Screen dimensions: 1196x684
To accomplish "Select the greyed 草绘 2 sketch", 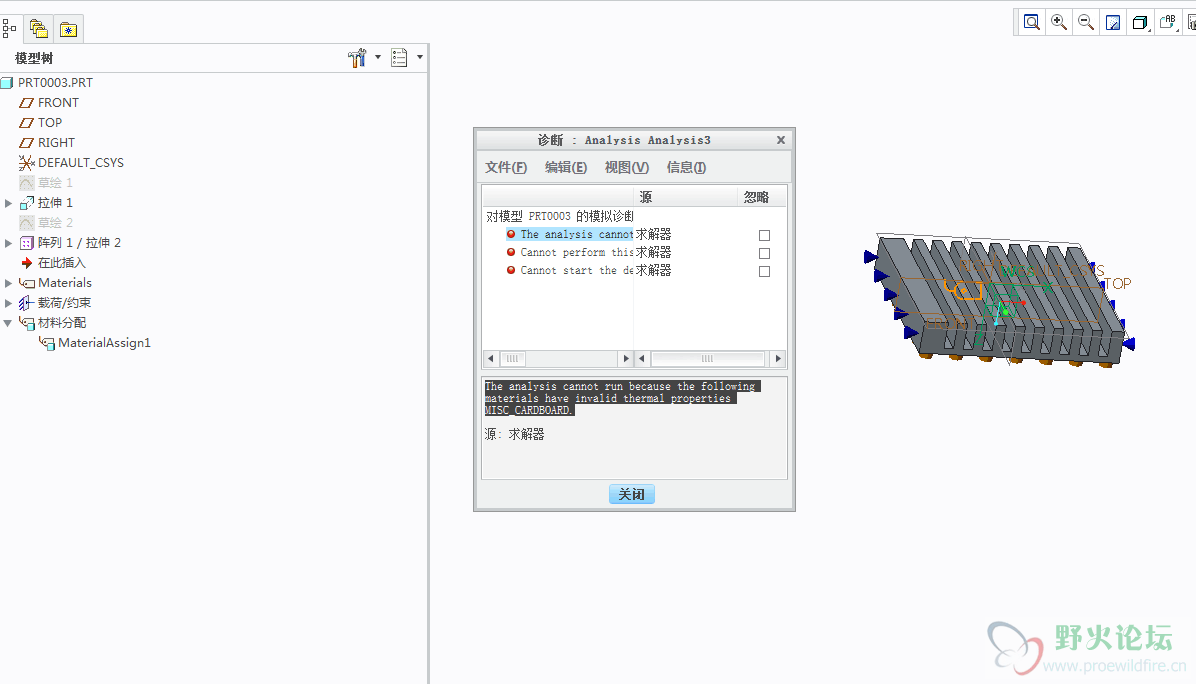I will [x=55, y=223].
